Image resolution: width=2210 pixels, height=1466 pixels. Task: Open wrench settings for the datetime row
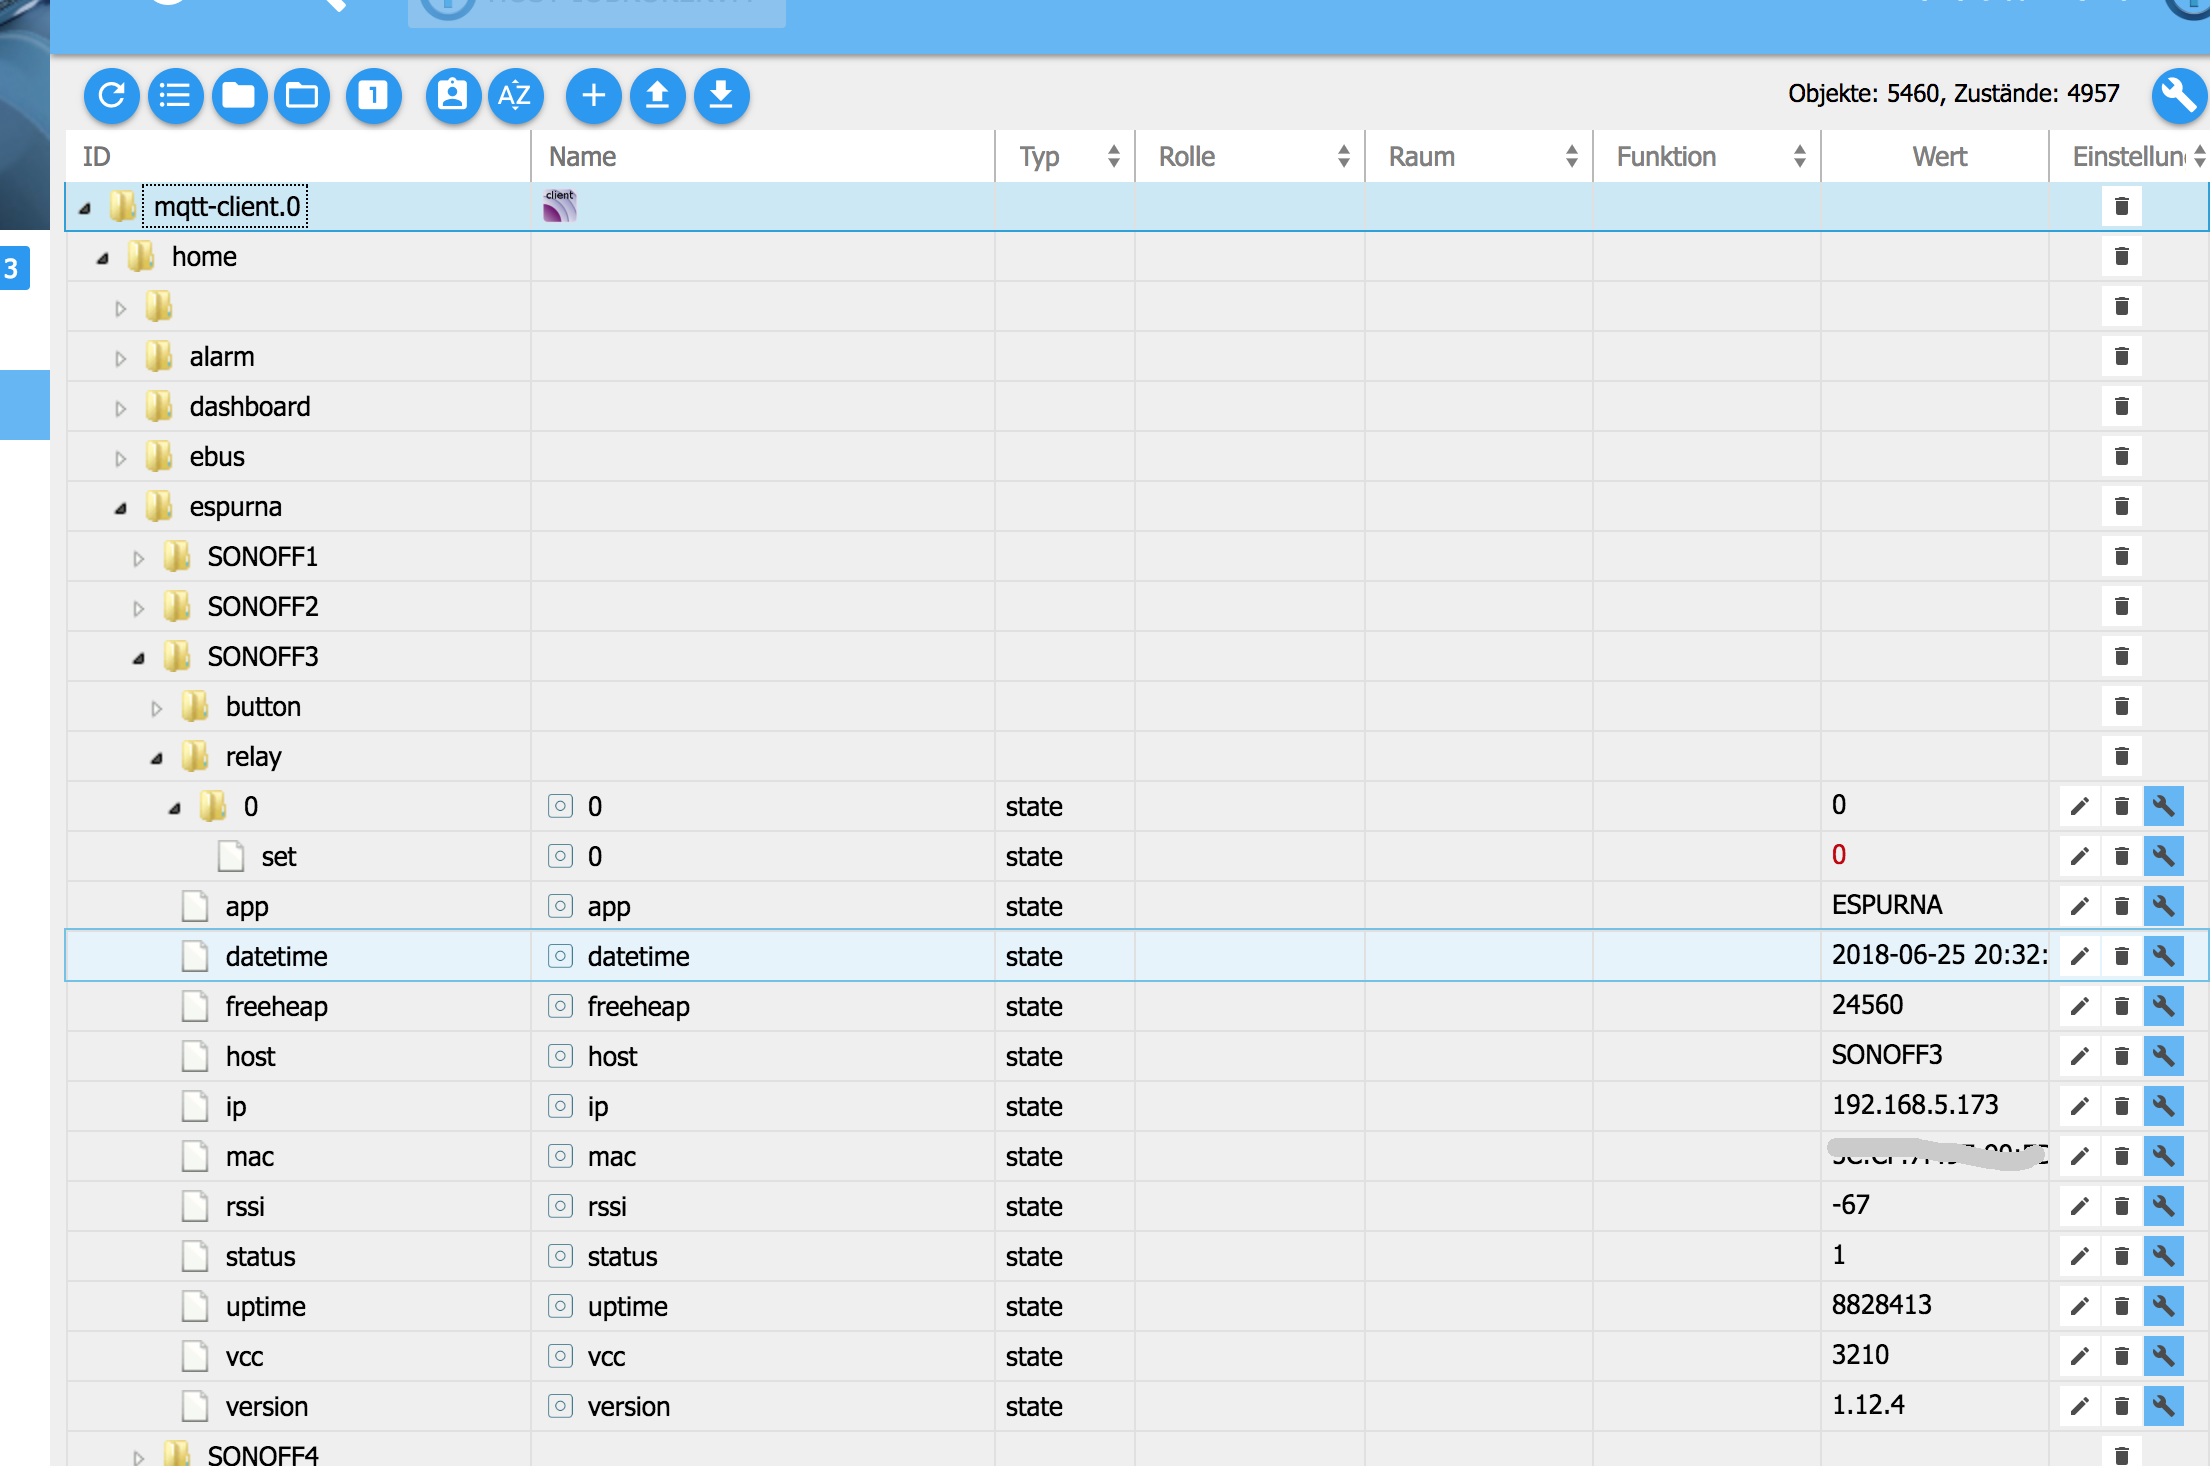(2163, 956)
